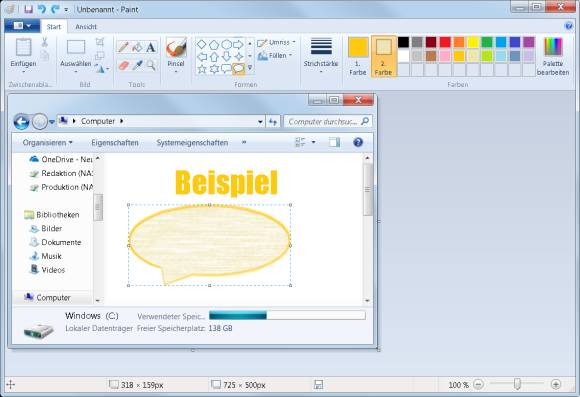Open the blue Paint file menu

point(22,26)
